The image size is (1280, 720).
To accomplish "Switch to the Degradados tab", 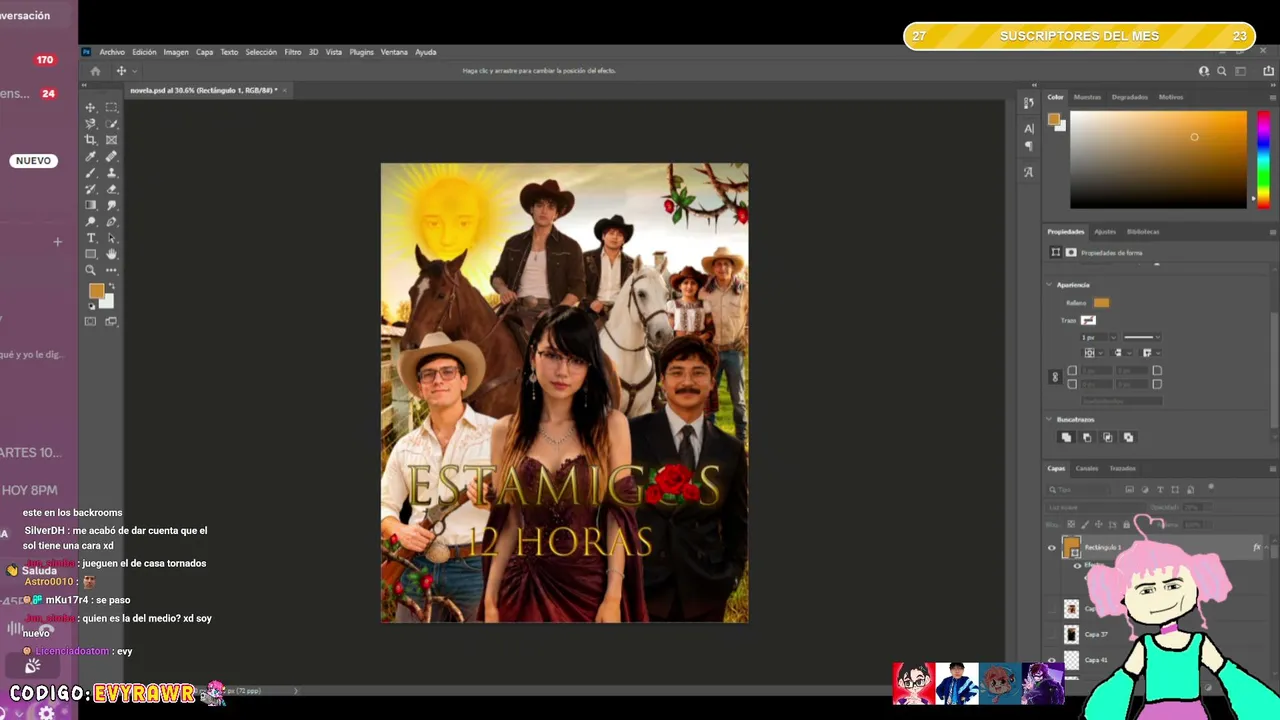I will [1130, 97].
